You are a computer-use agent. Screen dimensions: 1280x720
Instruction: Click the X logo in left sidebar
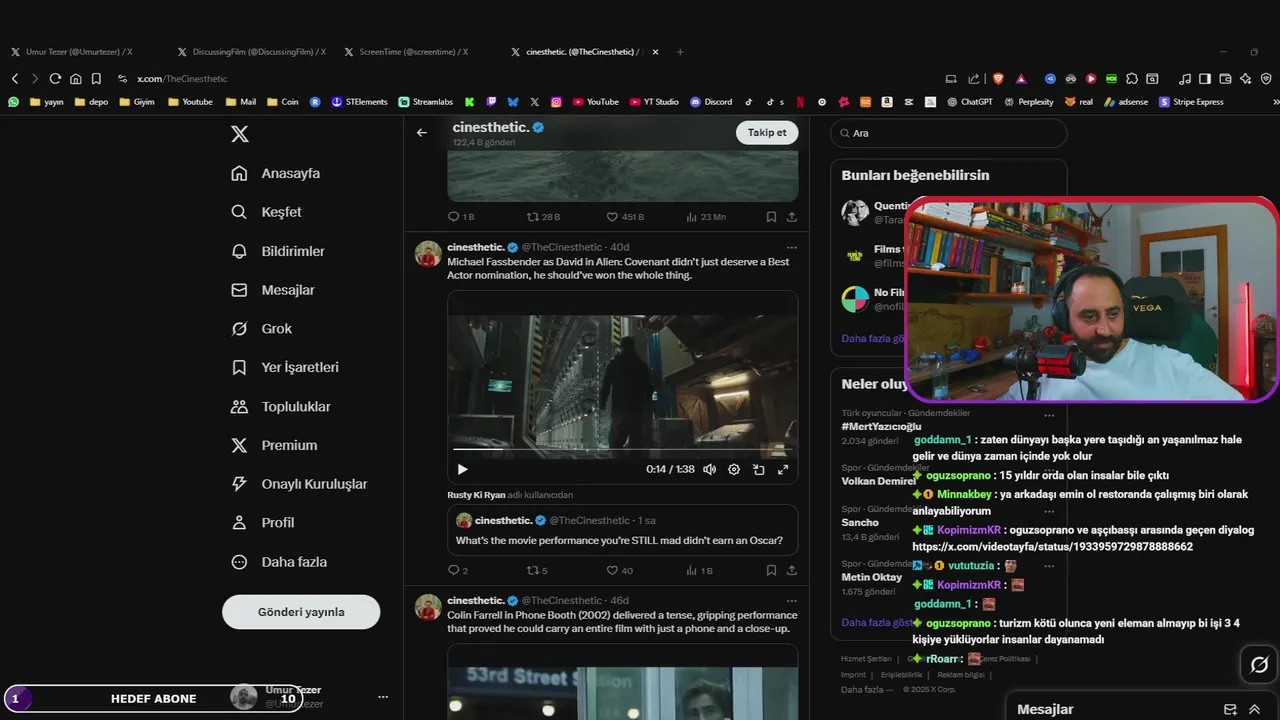pyautogui.click(x=240, y=134)
